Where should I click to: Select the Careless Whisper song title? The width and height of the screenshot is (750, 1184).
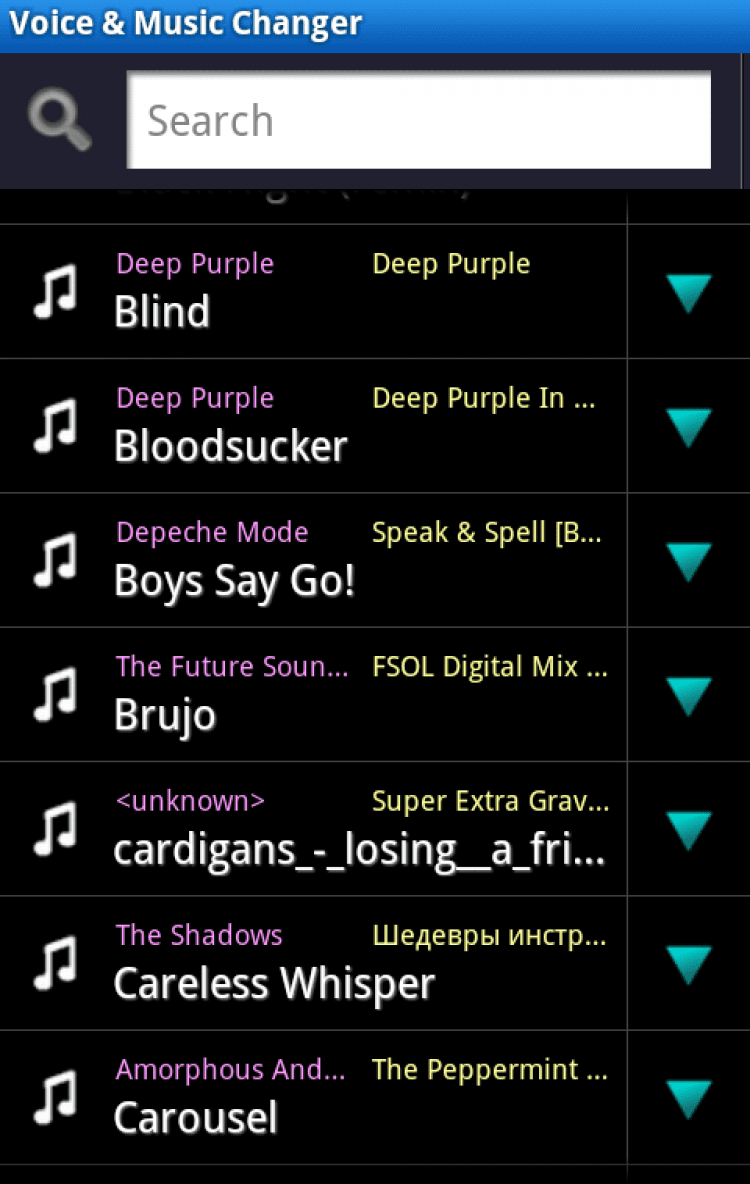tap(274, 984)
